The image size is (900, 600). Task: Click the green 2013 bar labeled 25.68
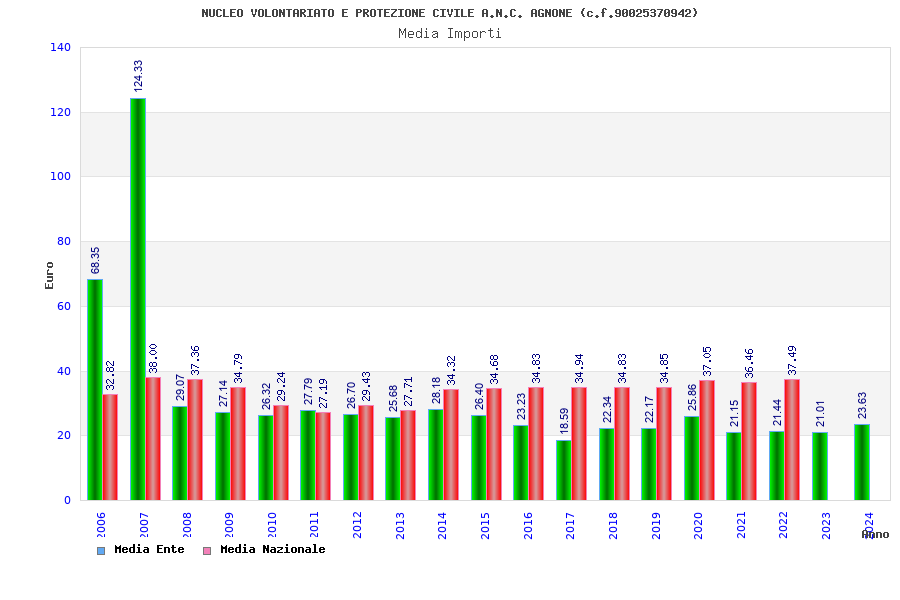[x=393, y=459]
